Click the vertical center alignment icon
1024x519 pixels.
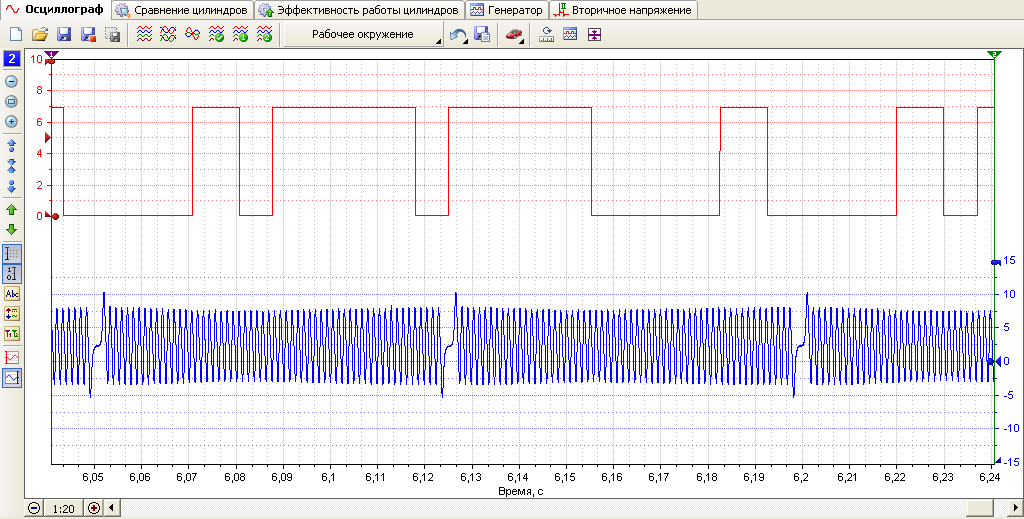coord(594,35)
